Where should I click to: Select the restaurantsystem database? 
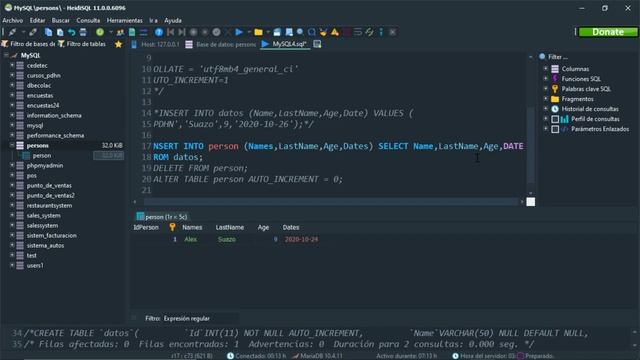pos(49,205)
